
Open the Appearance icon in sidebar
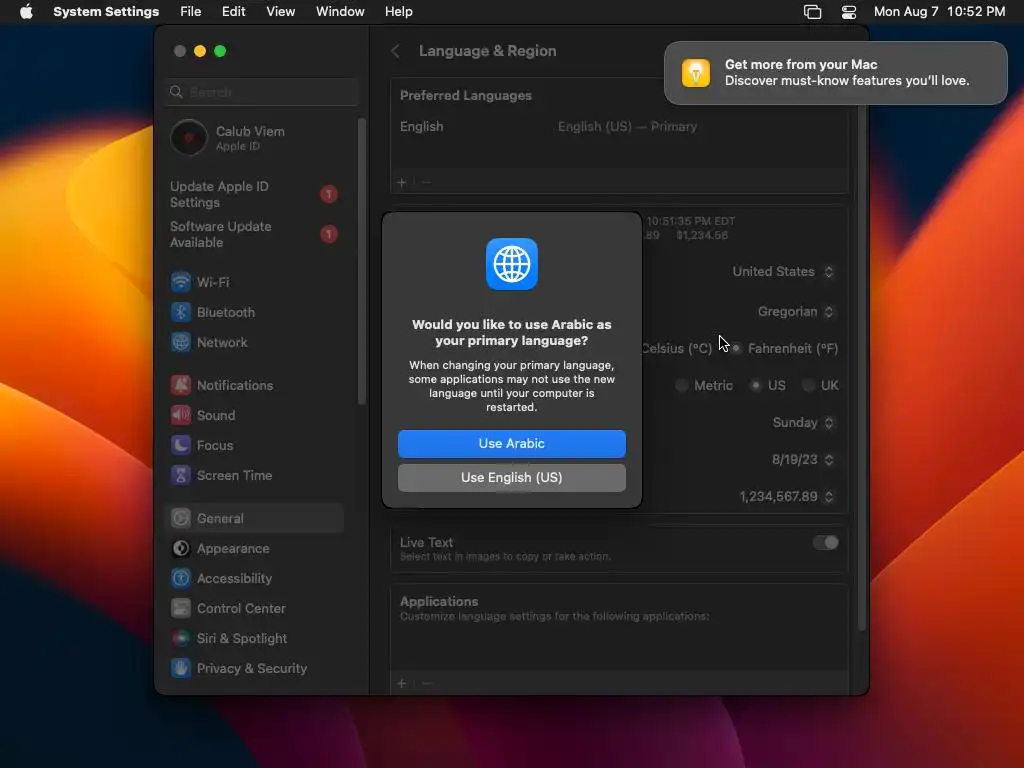click(x=181, y=549)
